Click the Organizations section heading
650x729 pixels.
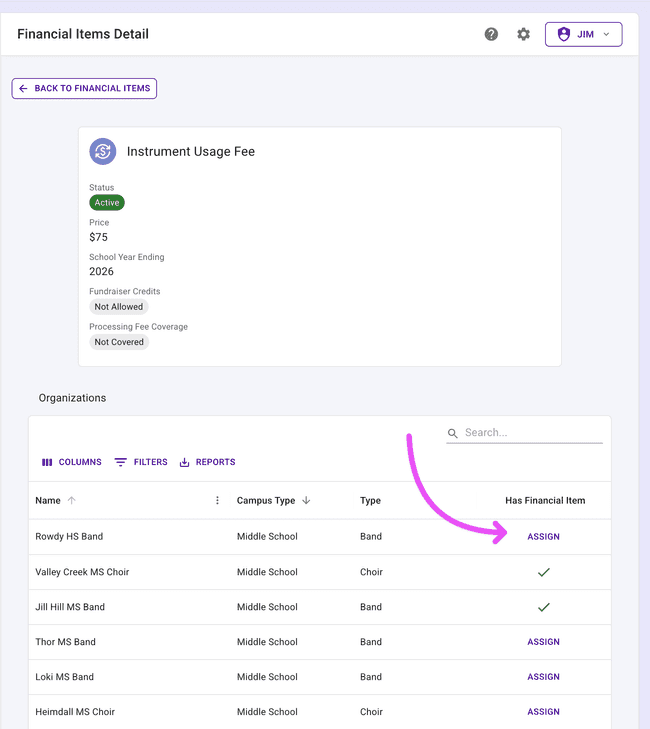[x=72, y=398]
